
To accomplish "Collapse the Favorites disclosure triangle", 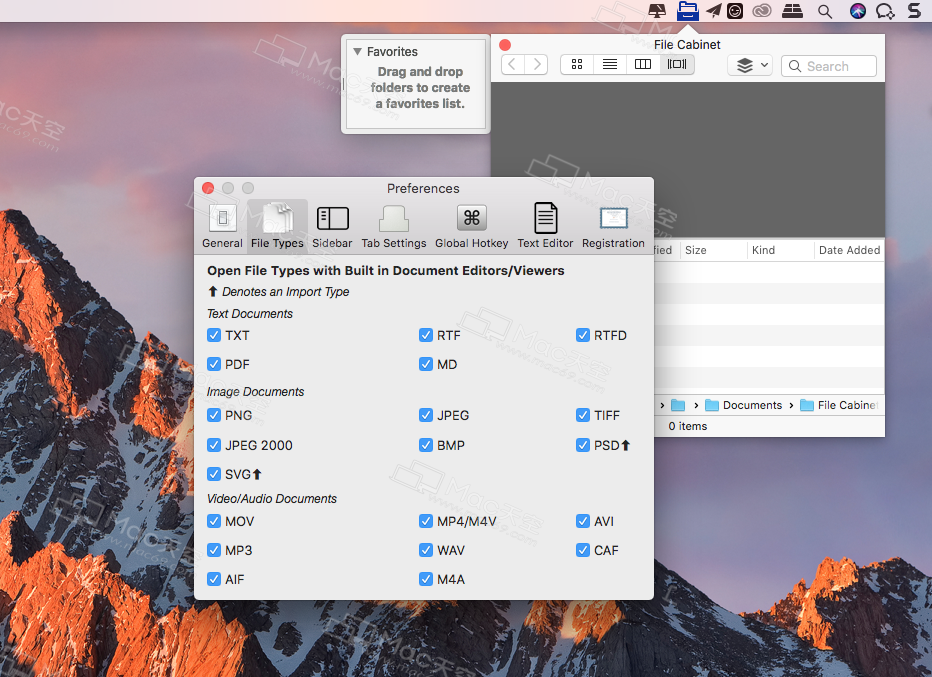I will [x=357, y=52].
